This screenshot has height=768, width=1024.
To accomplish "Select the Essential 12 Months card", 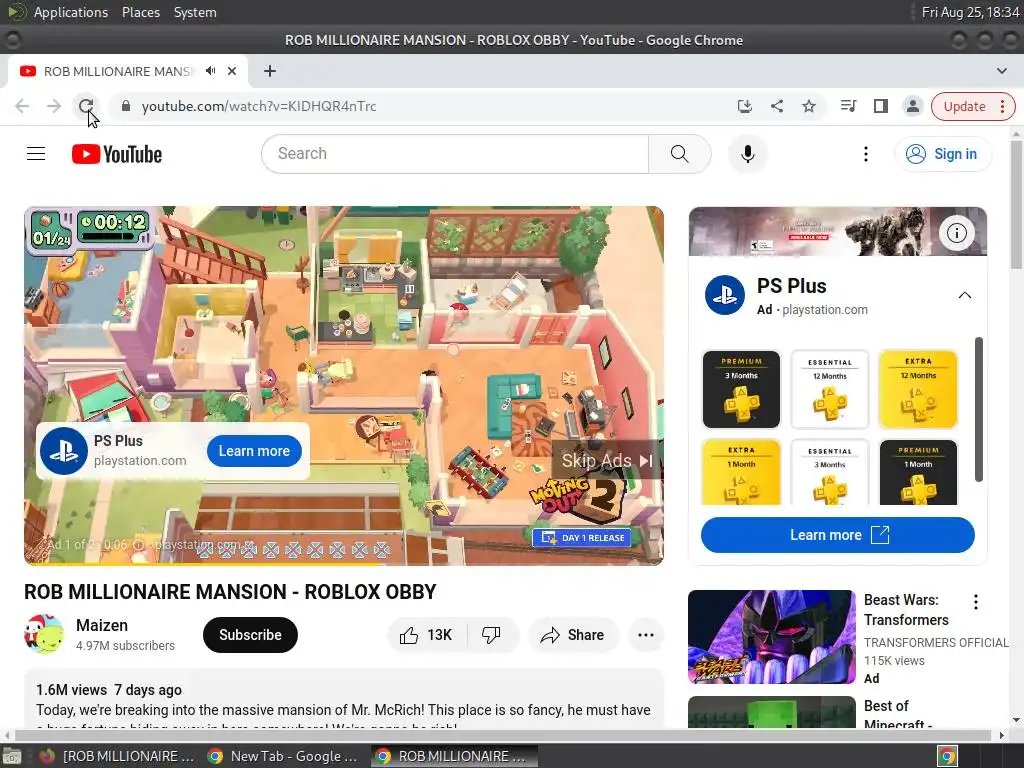I will [x=830, y=389].
